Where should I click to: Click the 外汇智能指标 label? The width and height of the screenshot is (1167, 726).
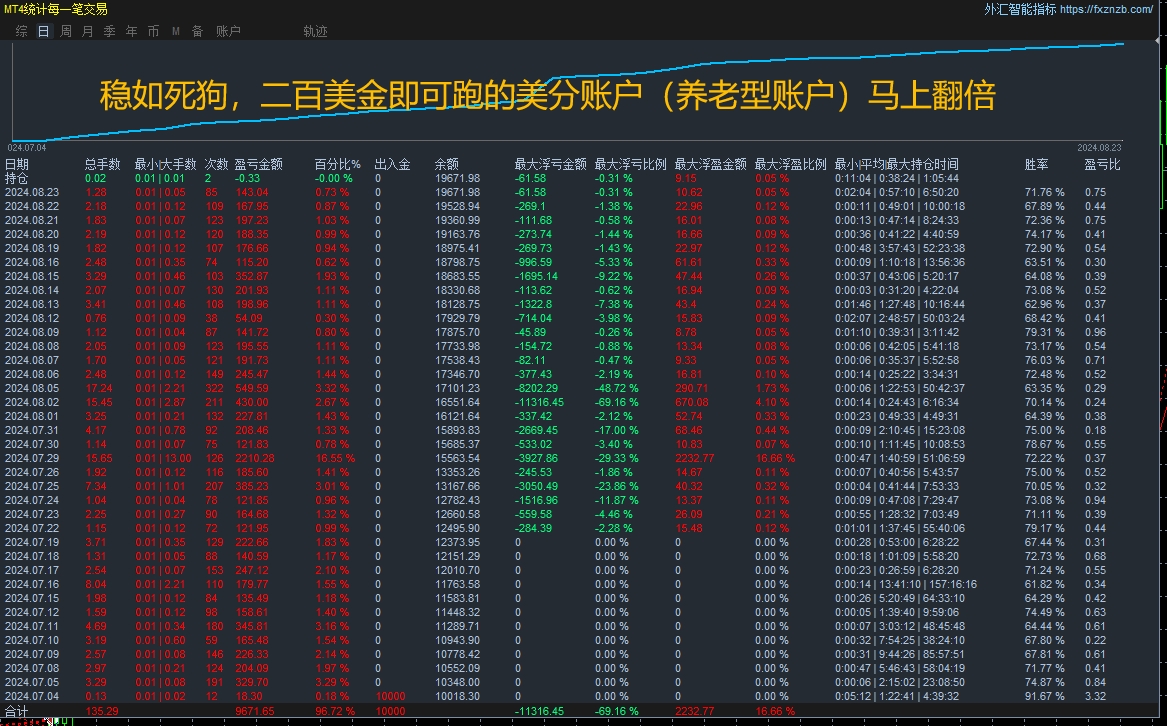pyautogui.click(x=1020, y=9)
